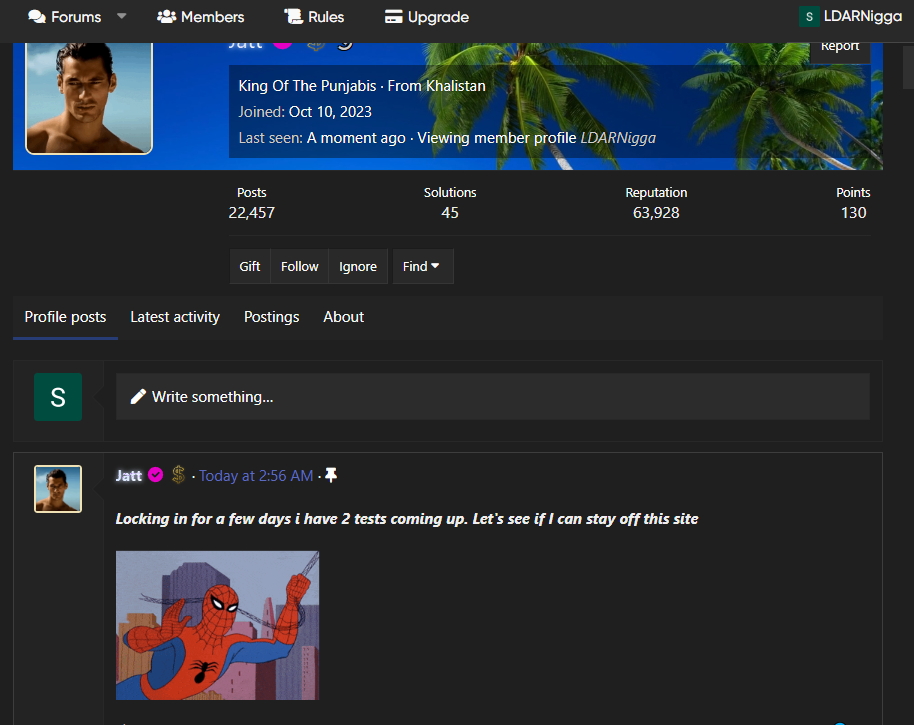The image size is (914, 725).
Task: Open the Postings tab
Action: pos(271,317)
